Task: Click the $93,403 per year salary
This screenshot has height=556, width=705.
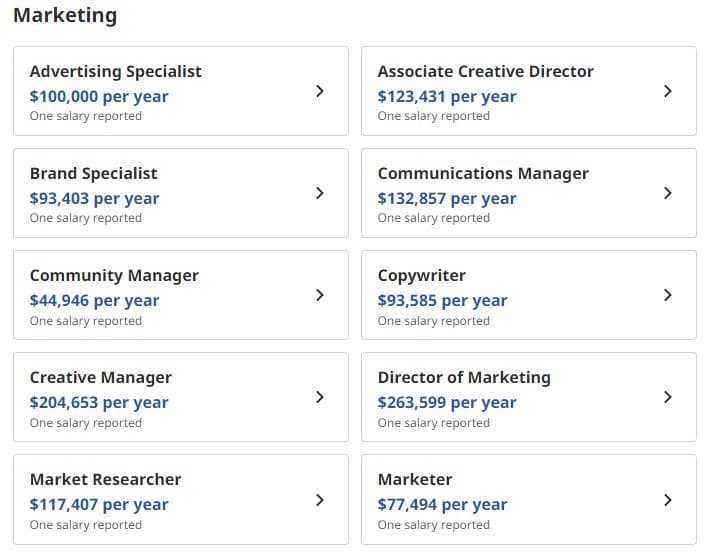Action: (94, 198)
